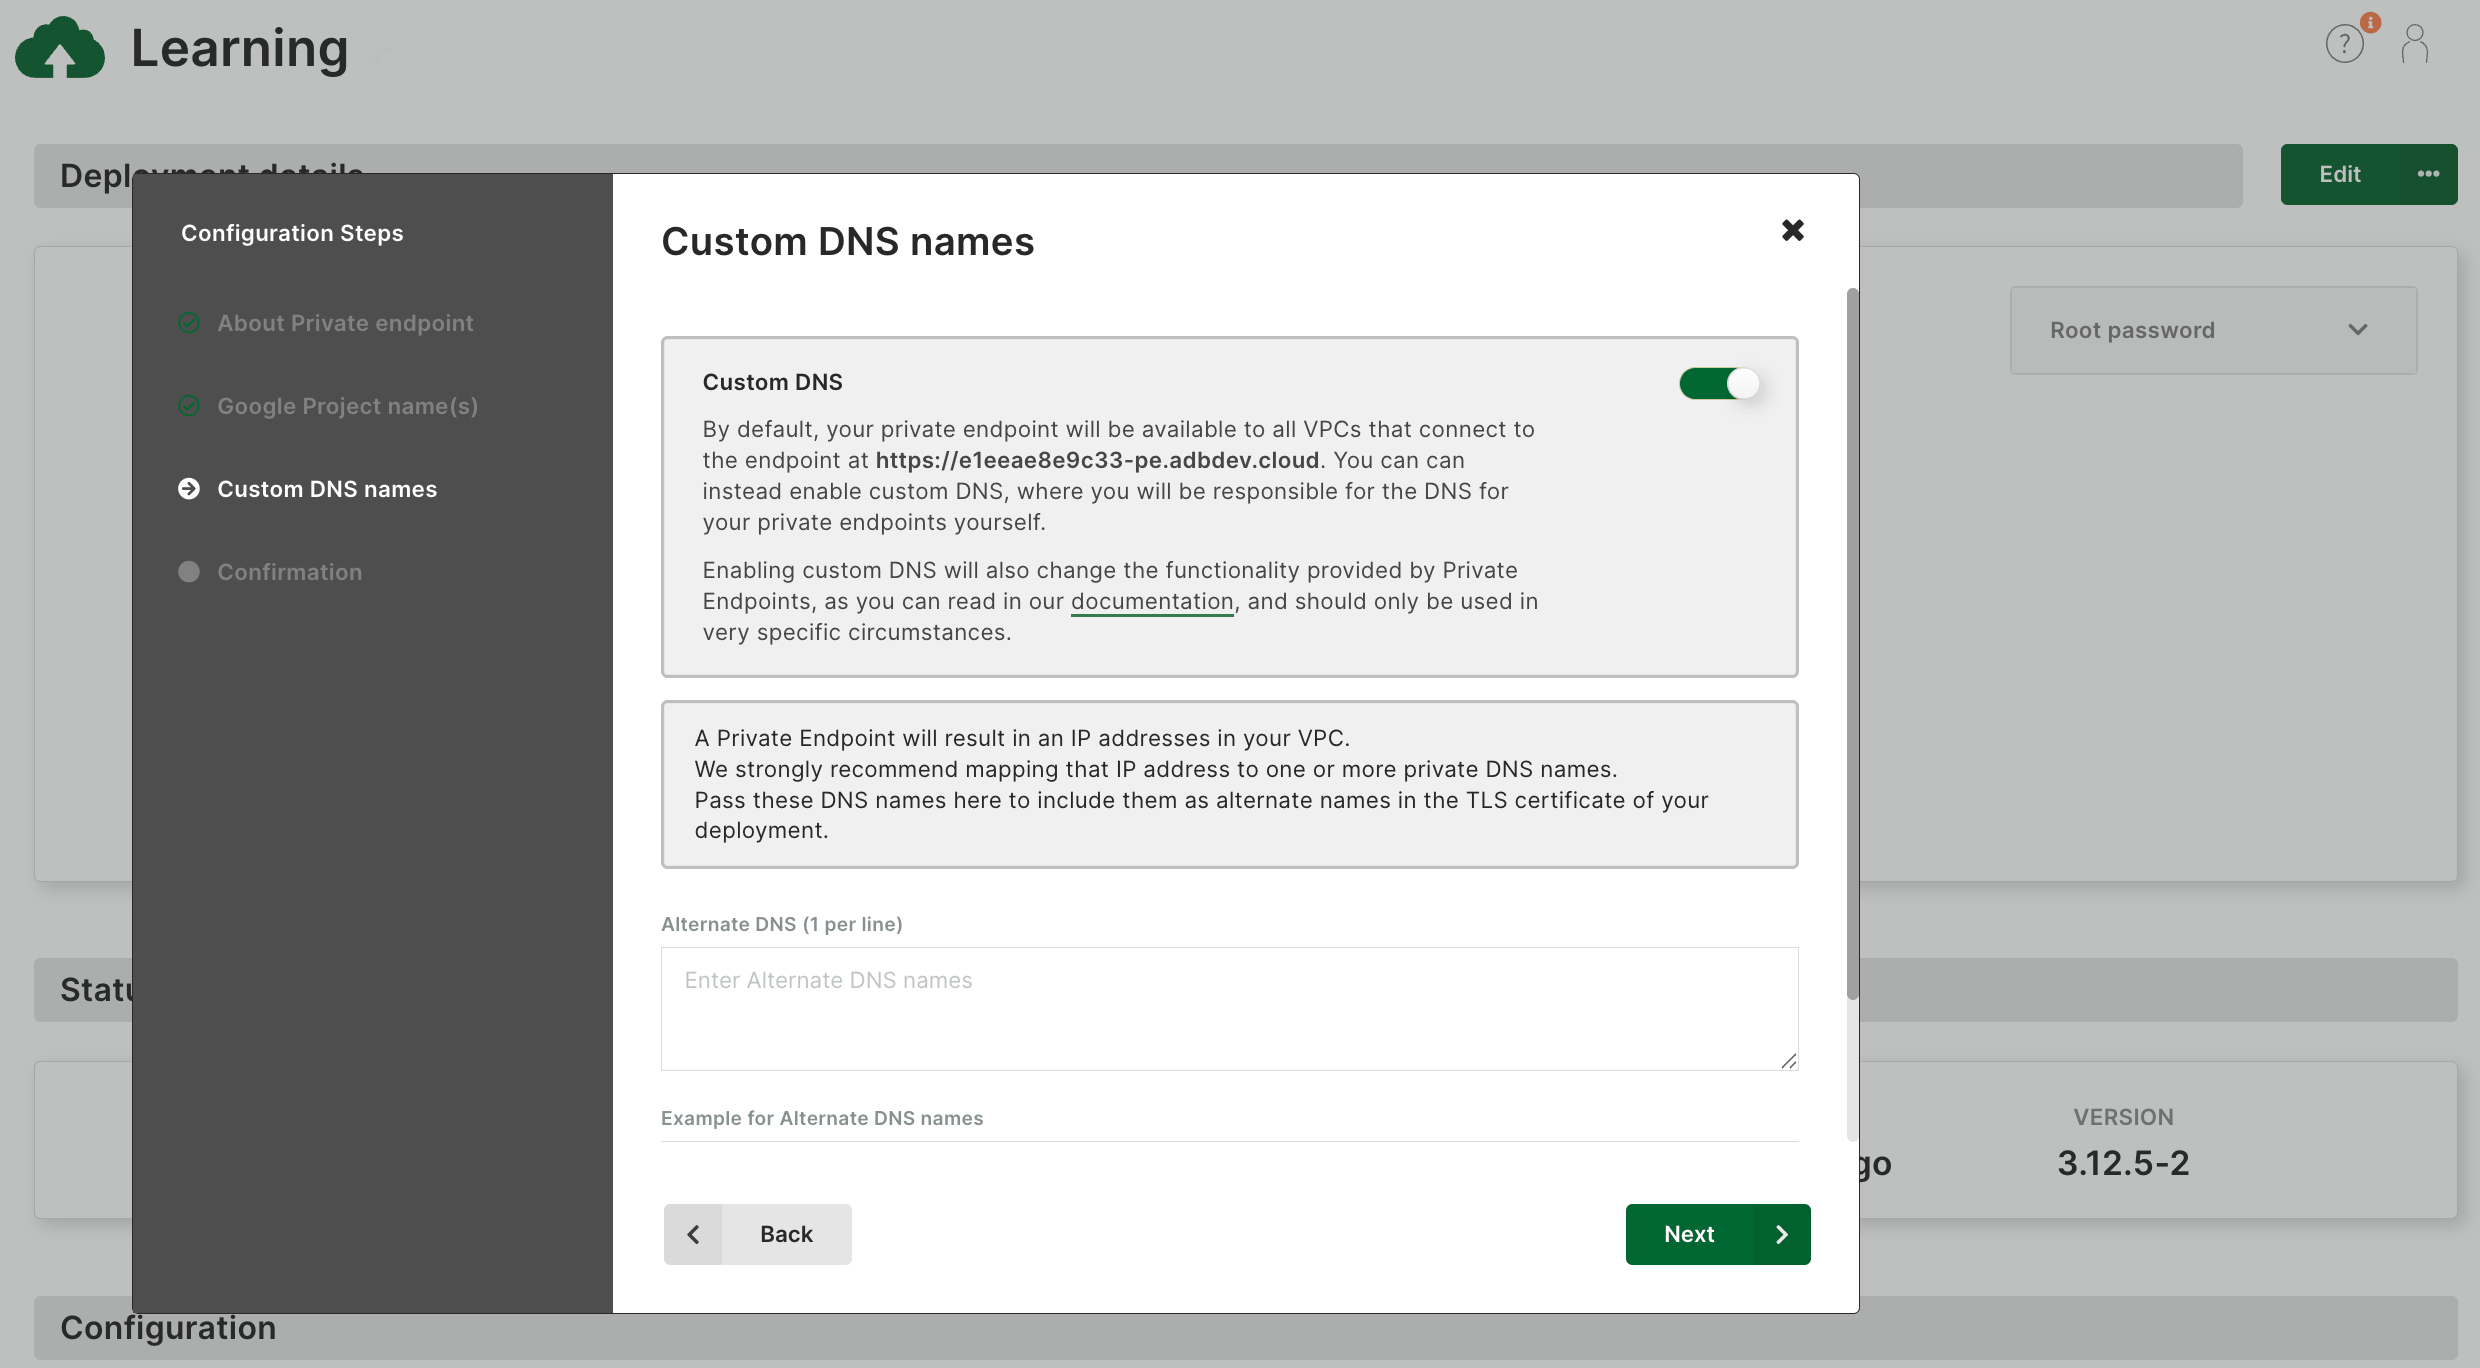This screenshot has height=1368, width=2480.
Task: Click the ellipsis more options button beside Edit
Action: coord(2429,174)
